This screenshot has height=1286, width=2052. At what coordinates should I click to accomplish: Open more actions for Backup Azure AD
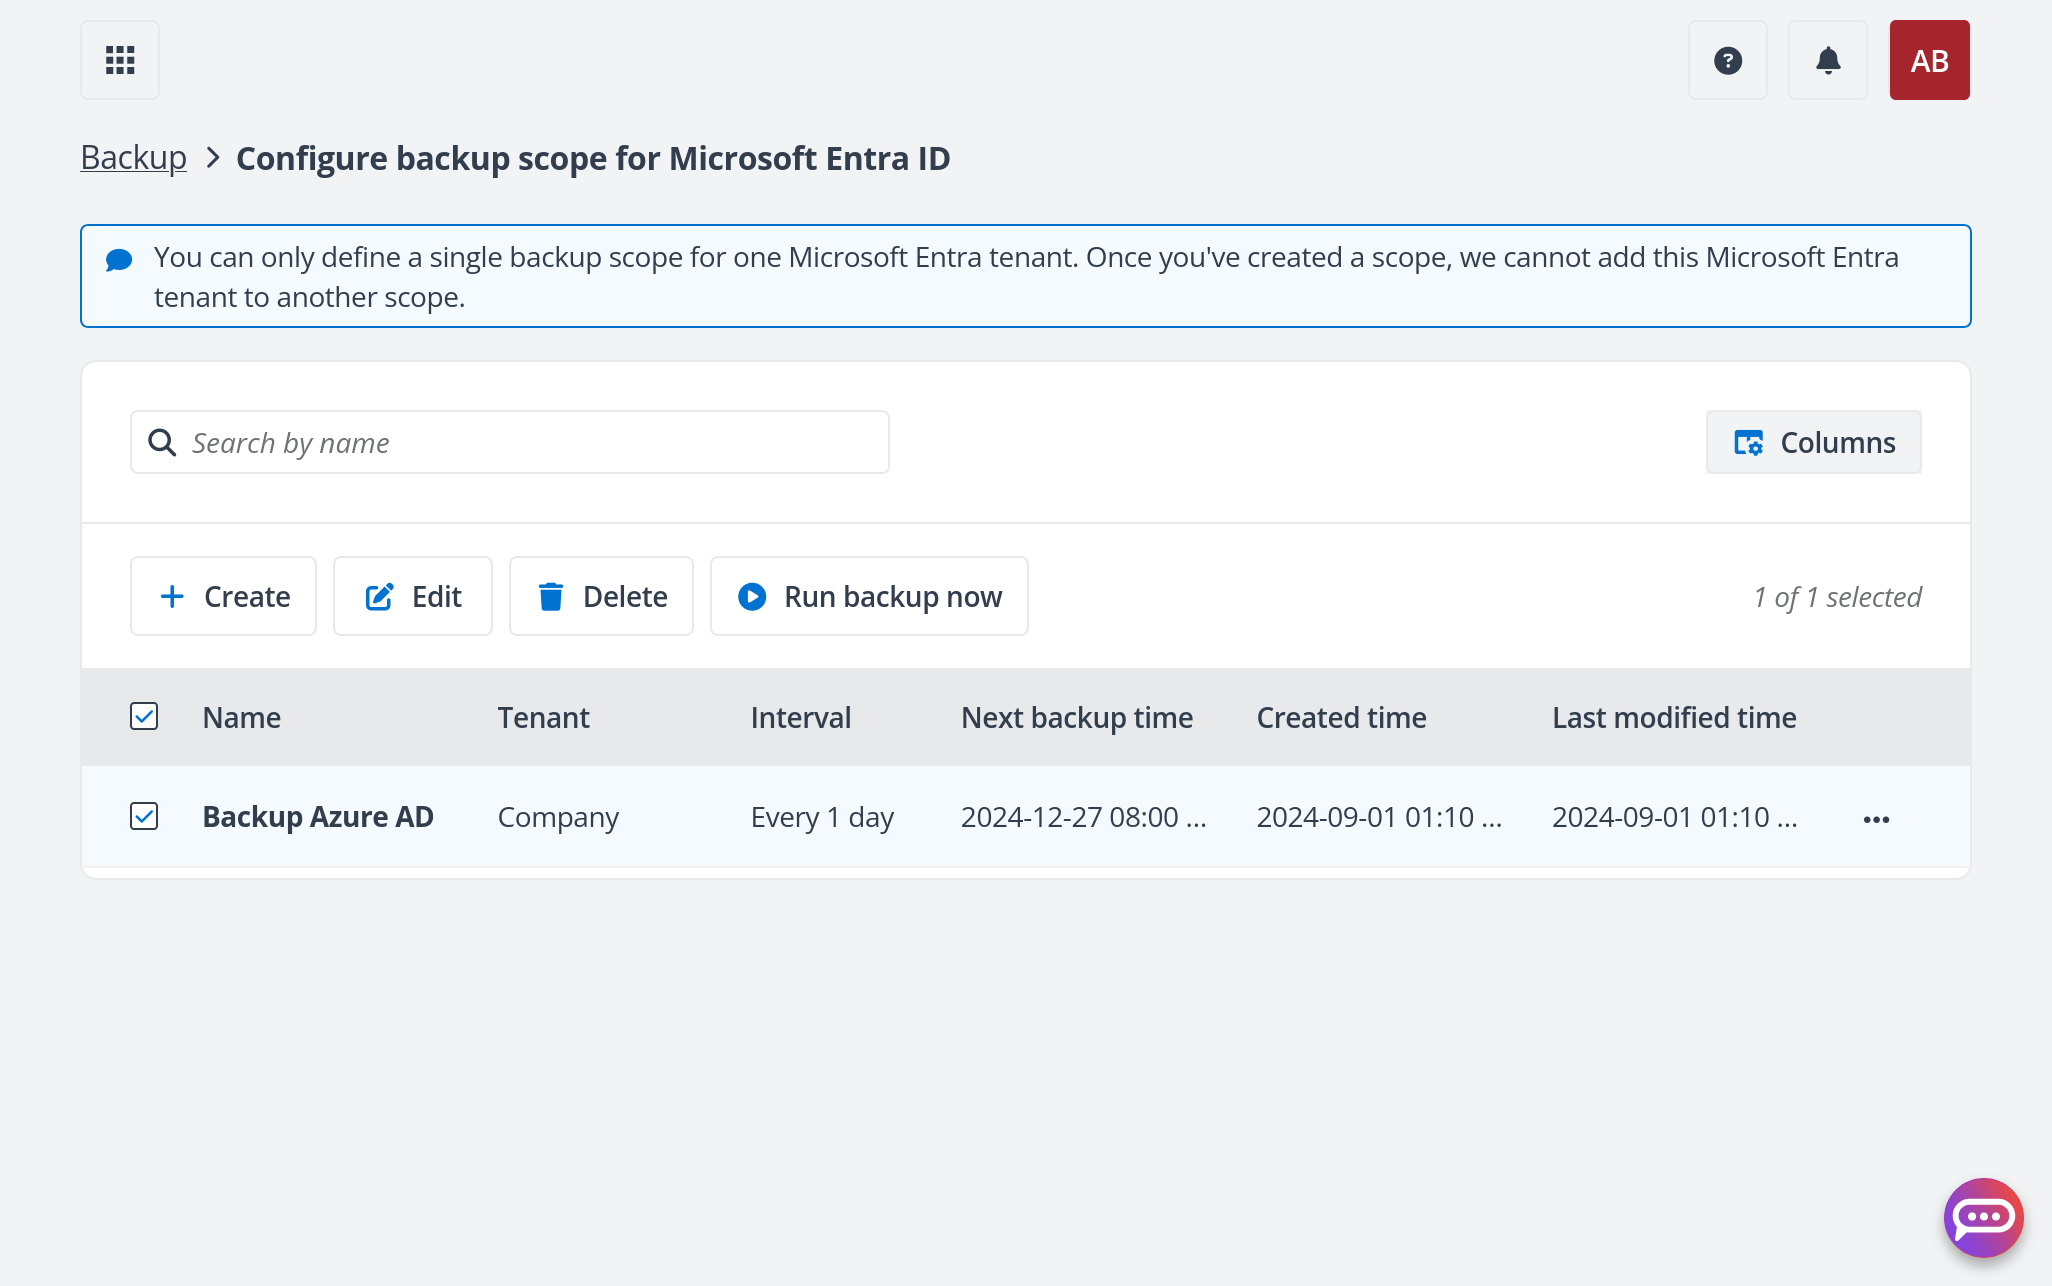(x=1876, y=819)
